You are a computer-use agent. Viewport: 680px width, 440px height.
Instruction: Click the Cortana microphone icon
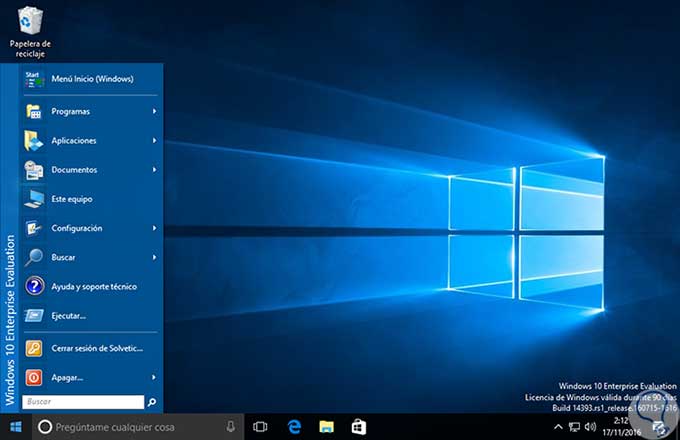coord(231,427)
